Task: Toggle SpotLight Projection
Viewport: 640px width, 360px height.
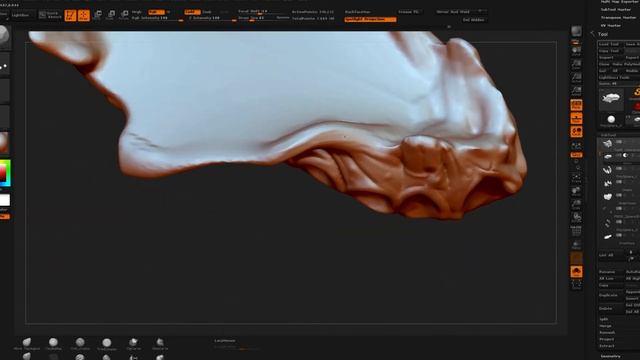Action: [370, 19]
